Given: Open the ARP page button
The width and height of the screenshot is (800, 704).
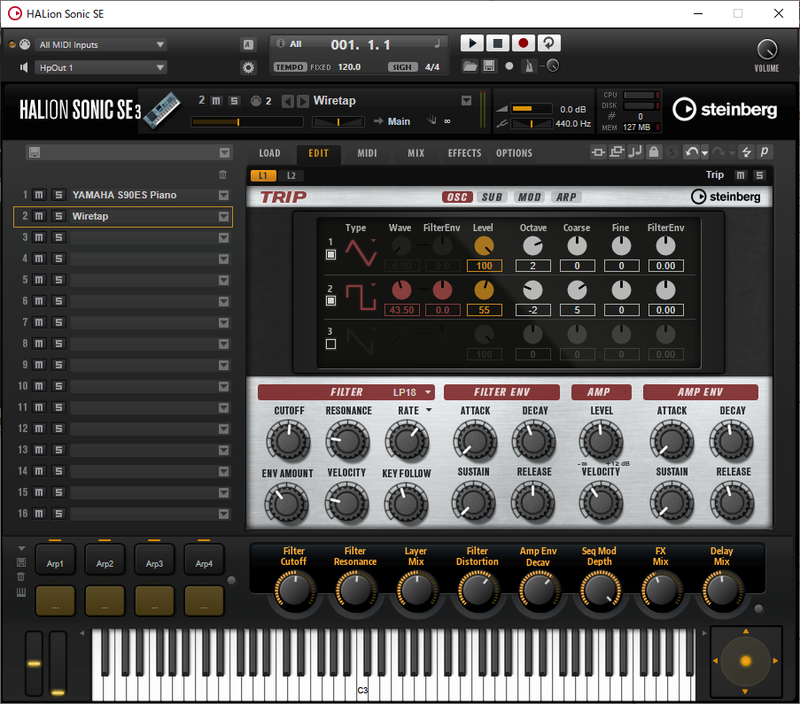Looking at the screenshot, I should pos(566,197).
